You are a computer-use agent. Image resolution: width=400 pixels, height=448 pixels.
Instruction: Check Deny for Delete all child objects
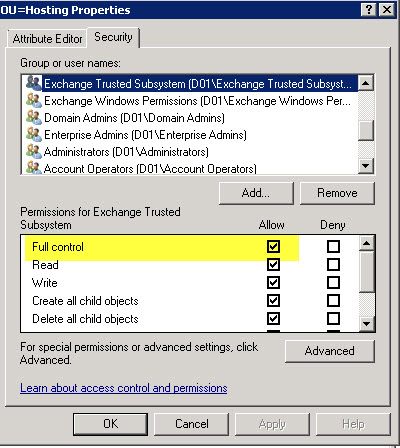(333, 319)
